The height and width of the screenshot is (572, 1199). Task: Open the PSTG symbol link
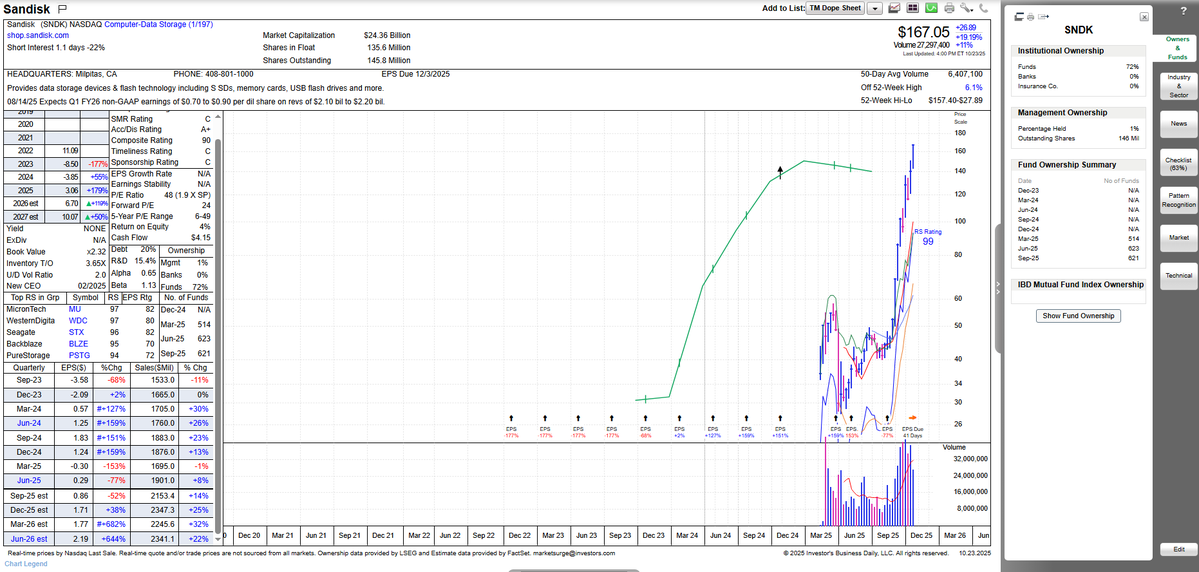78,356
